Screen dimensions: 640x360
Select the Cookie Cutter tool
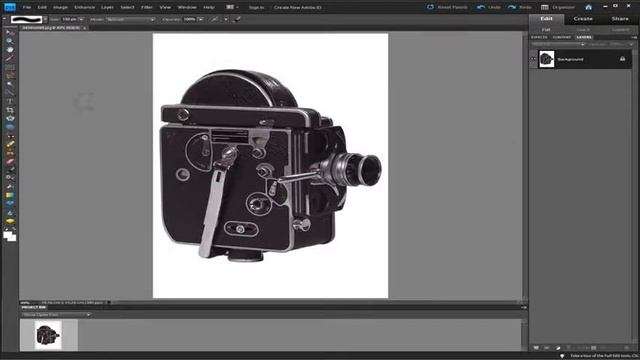click(x=10, y=118)
